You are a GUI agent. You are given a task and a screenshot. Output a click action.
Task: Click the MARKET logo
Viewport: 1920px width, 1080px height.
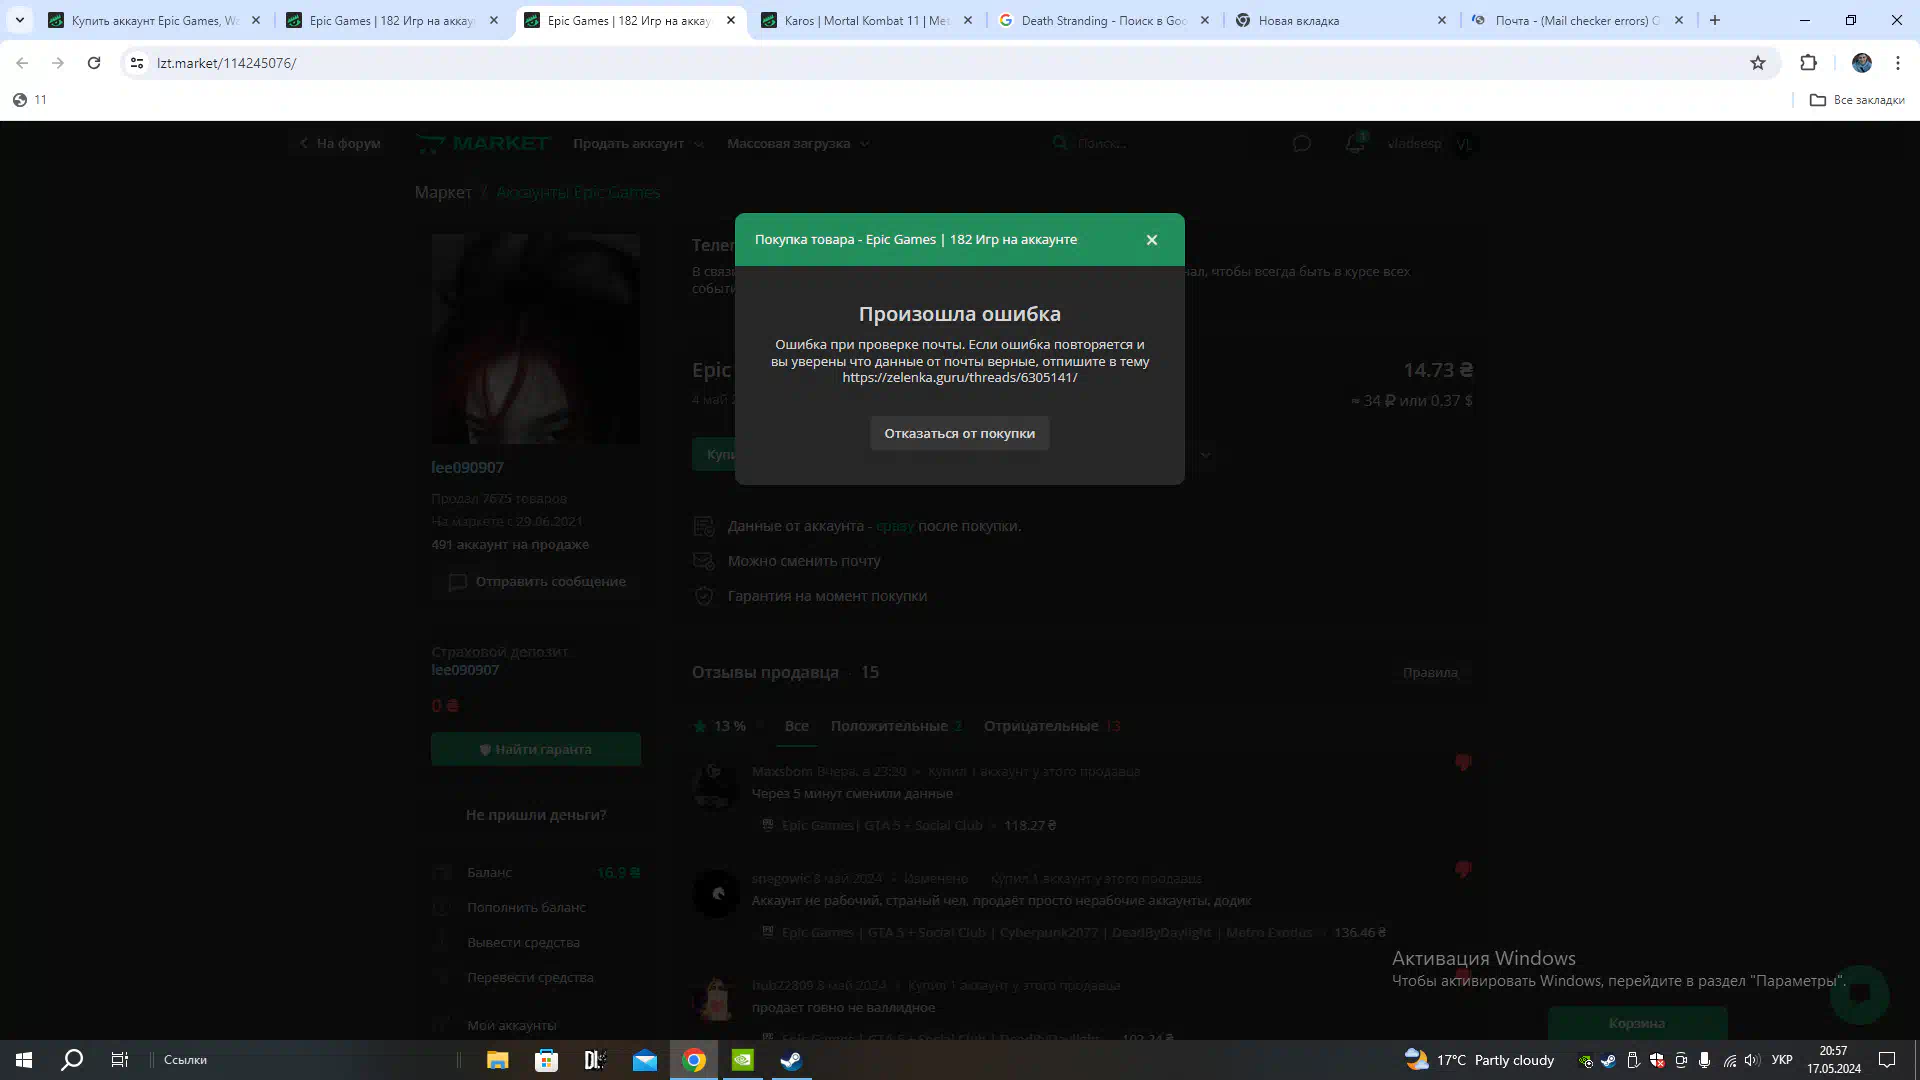pyautogui.click(x=483, y=143)
